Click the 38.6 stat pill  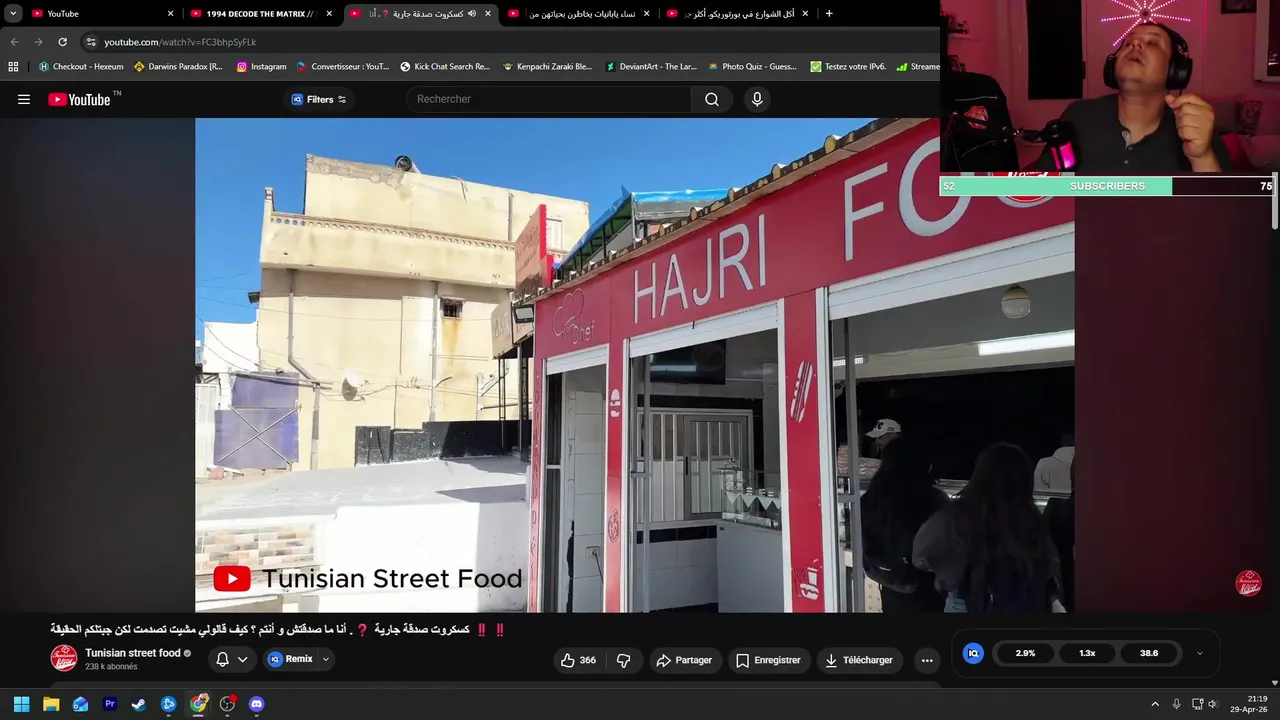(x=1149, y=653)
